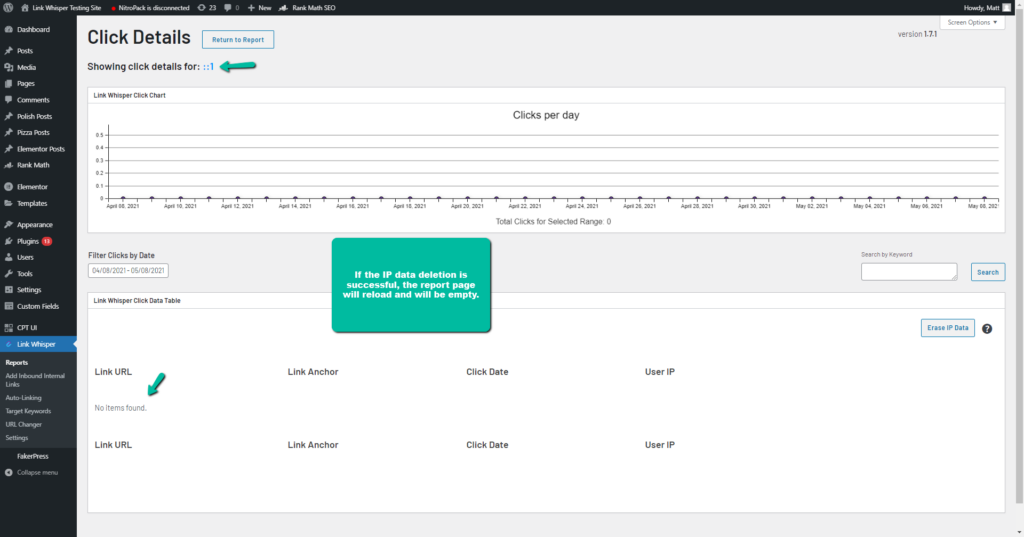This screenshot has width=1024, height=537.
Task: Open the comments bubble in admin bar
Action: pyautogui.click(x=231, y=8)
